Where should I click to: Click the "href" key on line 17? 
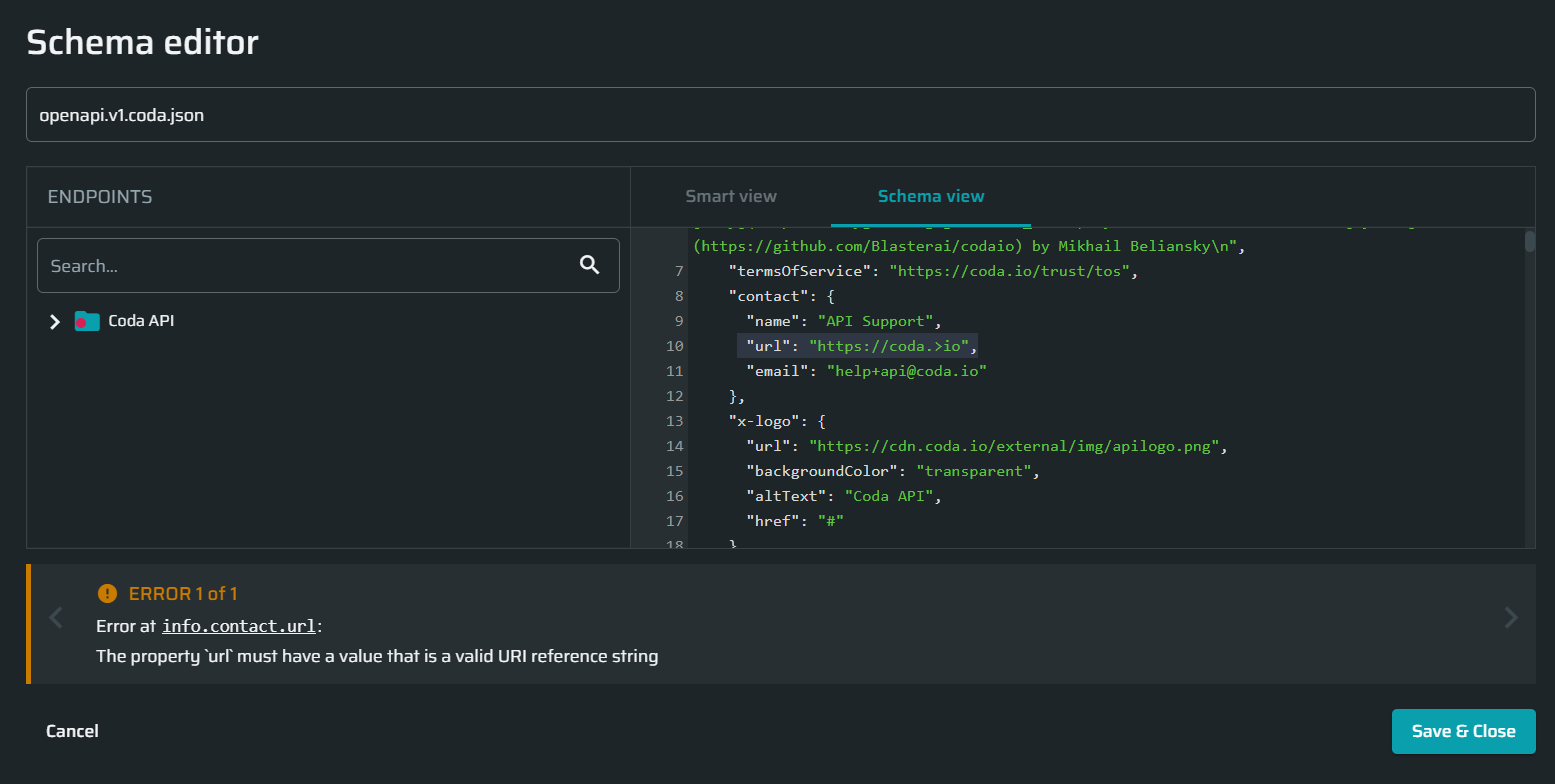pyautogui.click(x=773, y=521)
